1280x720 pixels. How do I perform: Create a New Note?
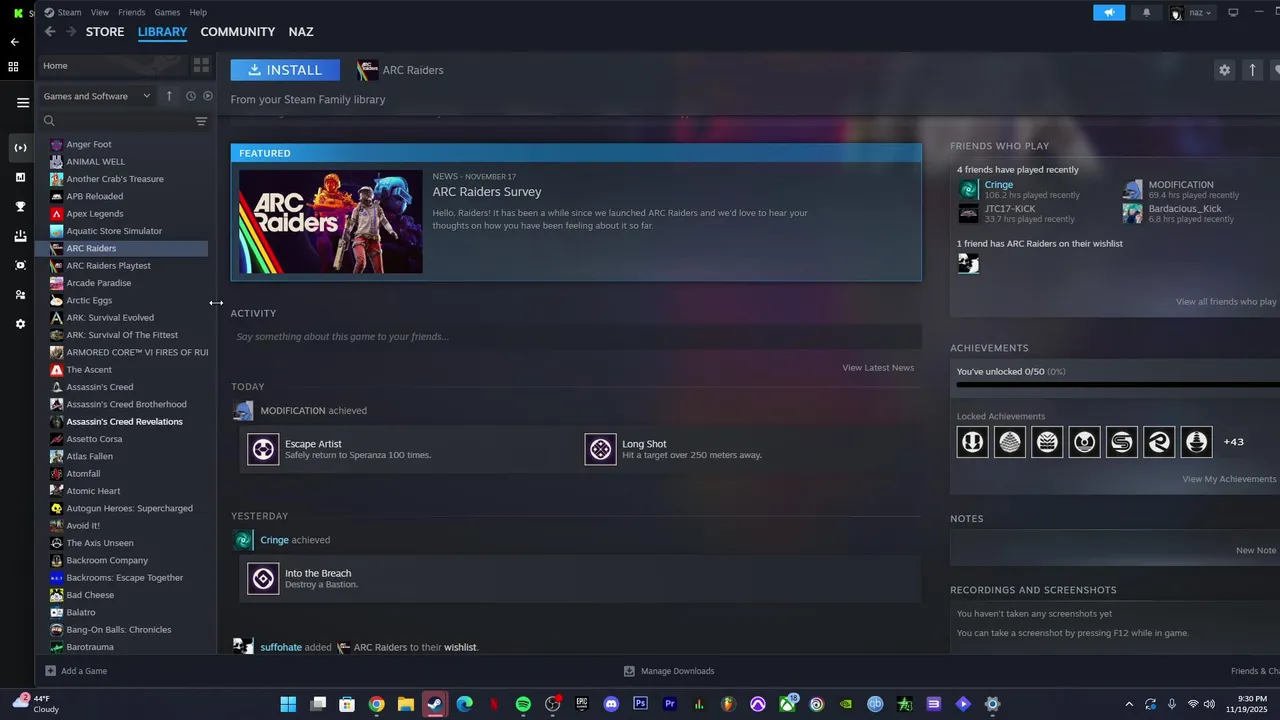(1256, 550)
